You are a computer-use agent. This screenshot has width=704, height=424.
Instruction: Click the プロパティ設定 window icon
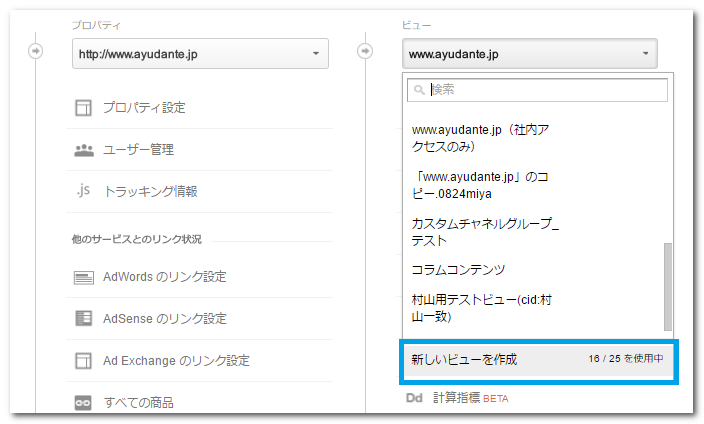(x=83, y=108)
